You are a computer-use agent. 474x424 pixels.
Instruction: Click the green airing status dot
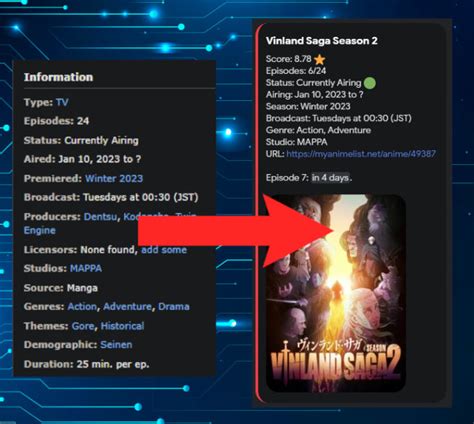(370, 83)
